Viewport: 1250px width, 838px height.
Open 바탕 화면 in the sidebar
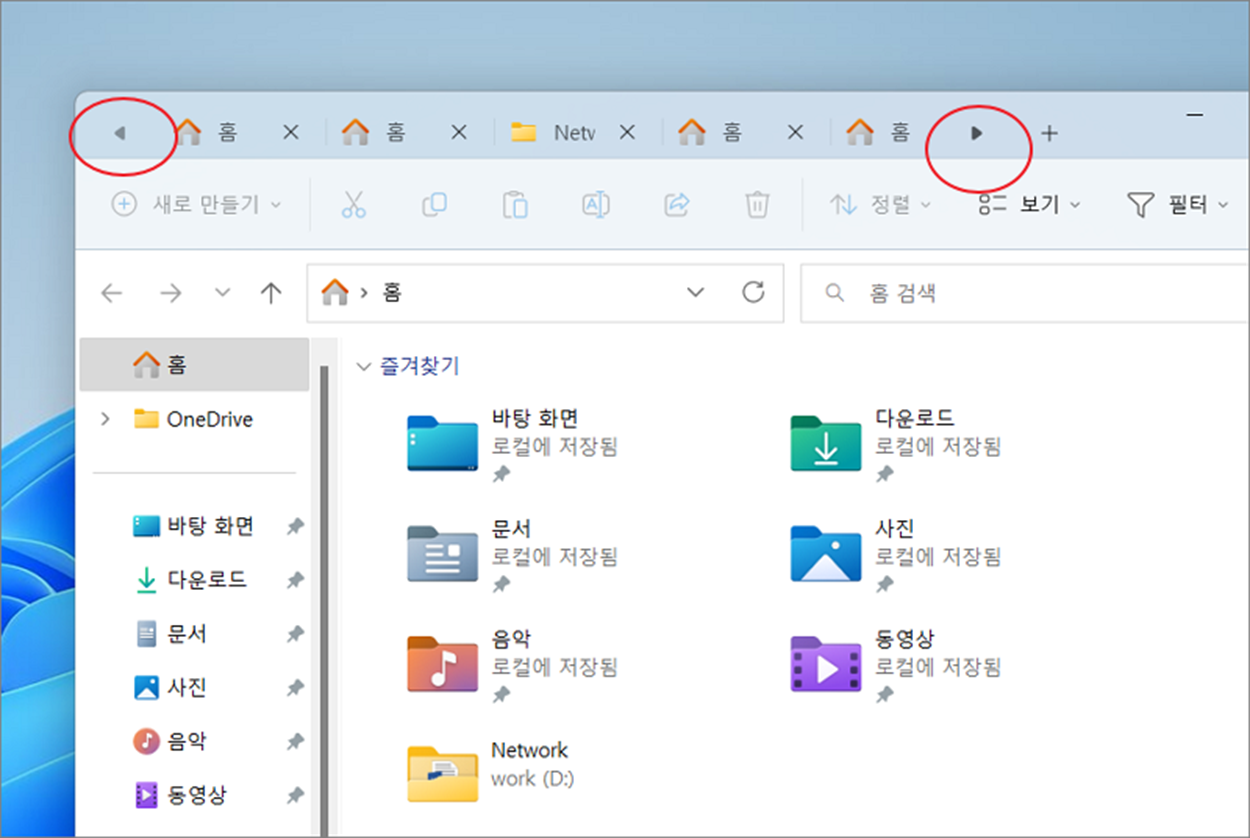click(193, 526)
